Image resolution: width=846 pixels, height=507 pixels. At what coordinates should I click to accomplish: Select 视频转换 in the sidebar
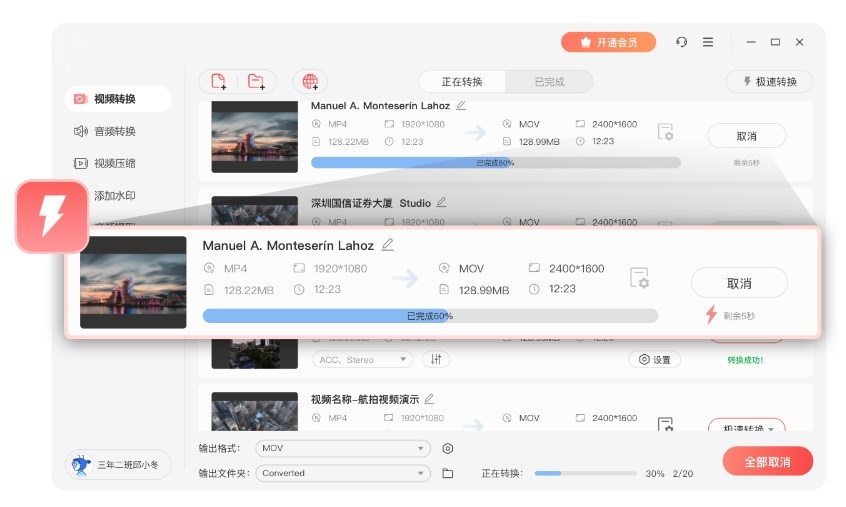(118, 99)
